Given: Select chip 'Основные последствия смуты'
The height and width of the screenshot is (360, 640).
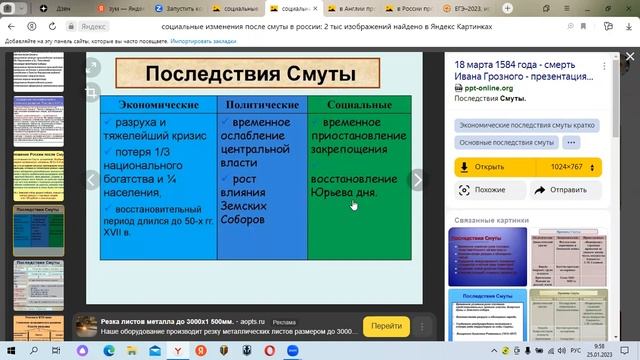Looking at the screenshot, I should (x=507, y=142).
